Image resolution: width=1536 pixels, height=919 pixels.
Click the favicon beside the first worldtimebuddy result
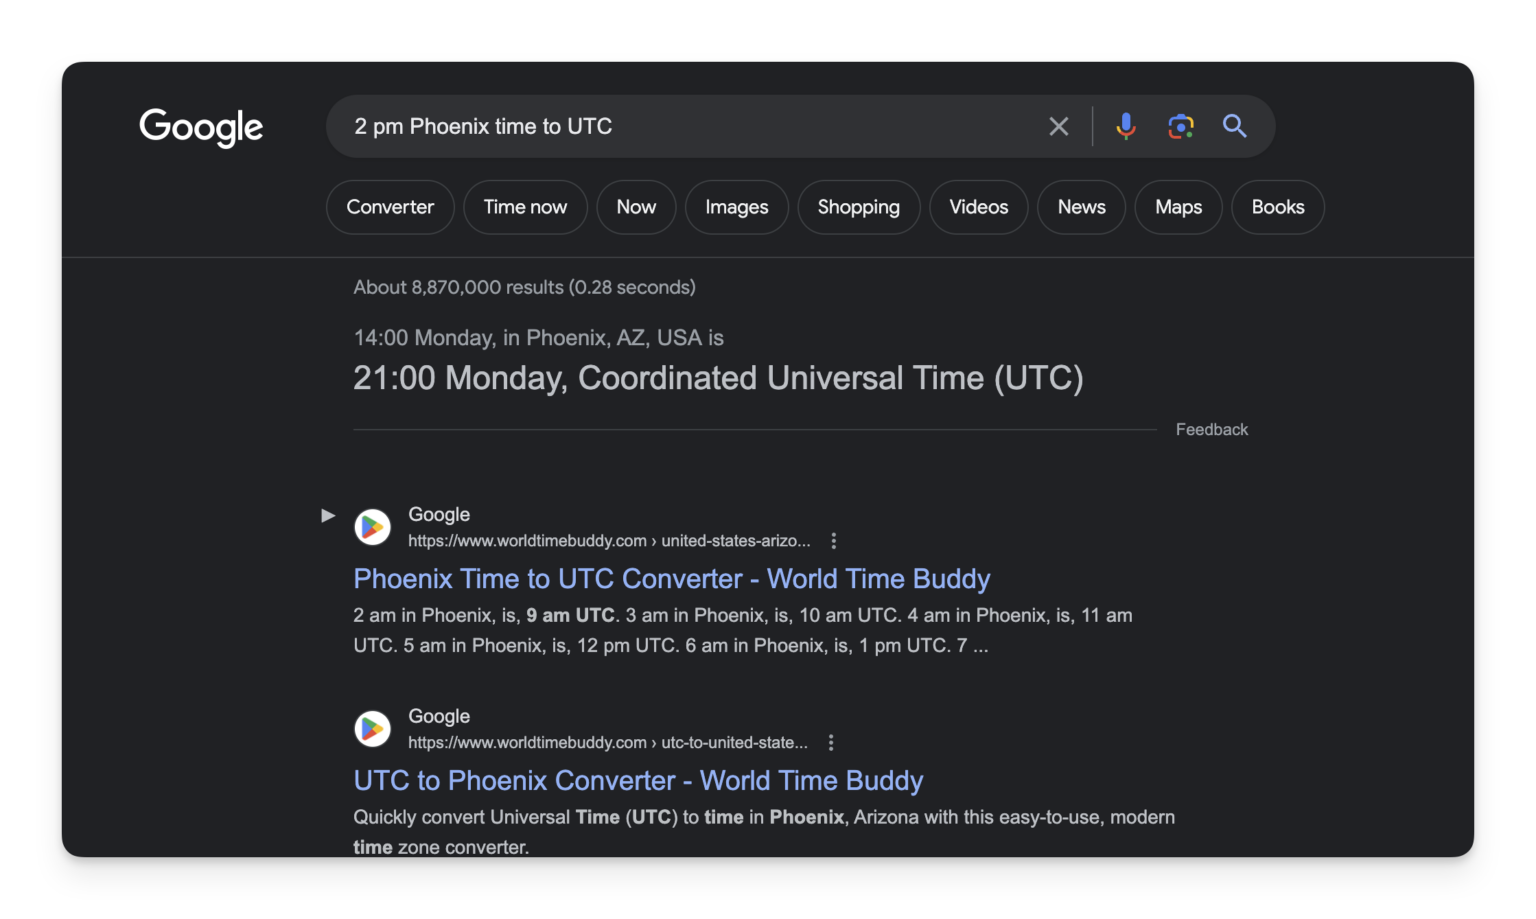coord(372,526)
